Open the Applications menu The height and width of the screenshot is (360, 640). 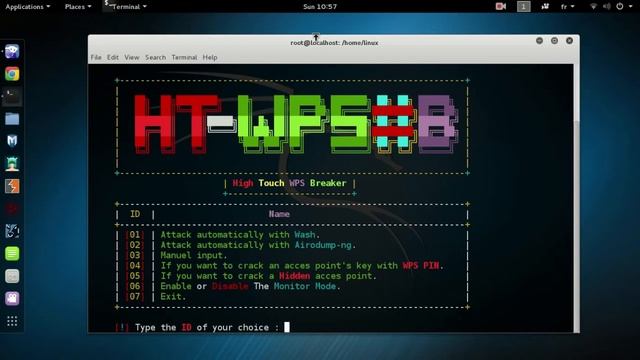pyautogui.click(x=28, y=7)
